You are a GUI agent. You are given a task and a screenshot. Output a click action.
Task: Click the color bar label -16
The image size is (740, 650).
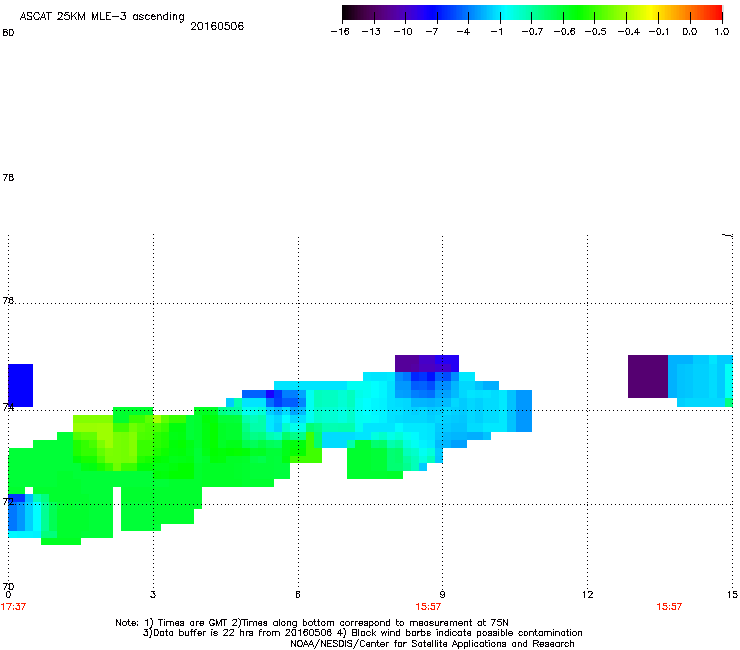[x=340, y=32]
